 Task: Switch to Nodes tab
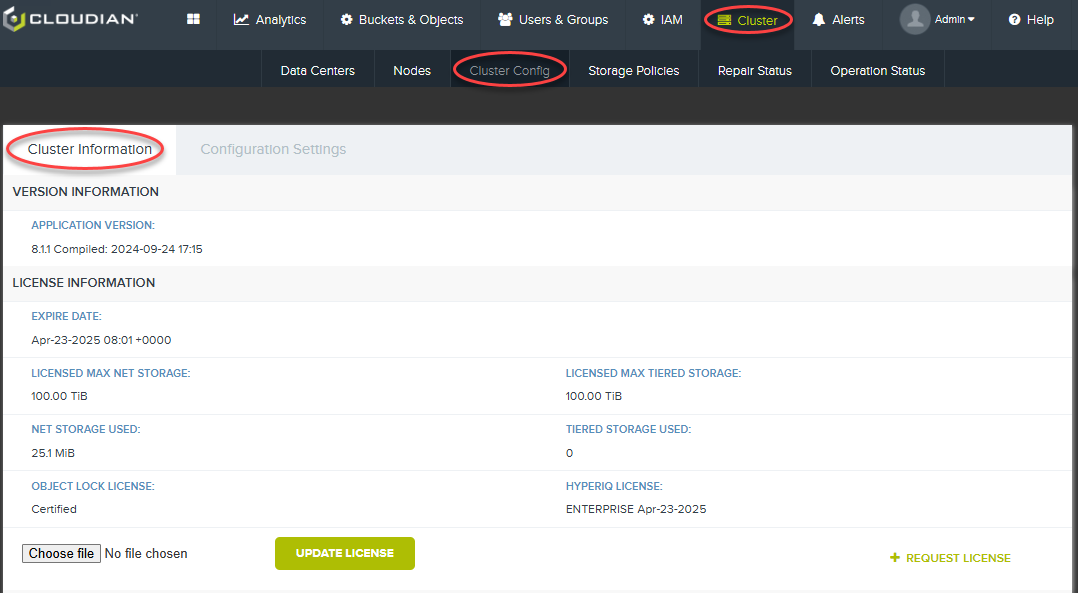[412, 70]
